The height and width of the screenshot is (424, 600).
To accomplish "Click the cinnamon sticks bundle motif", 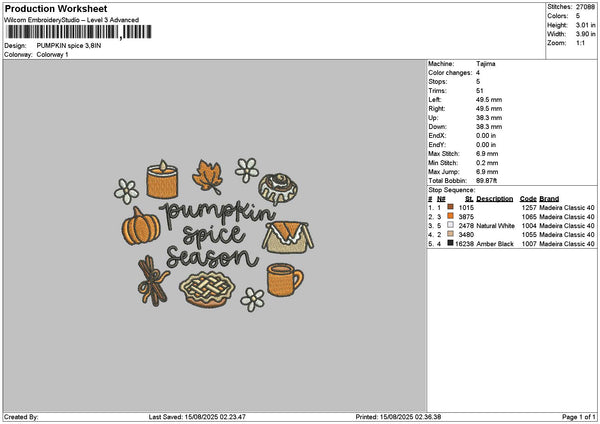I will click(x=153, y=281).
